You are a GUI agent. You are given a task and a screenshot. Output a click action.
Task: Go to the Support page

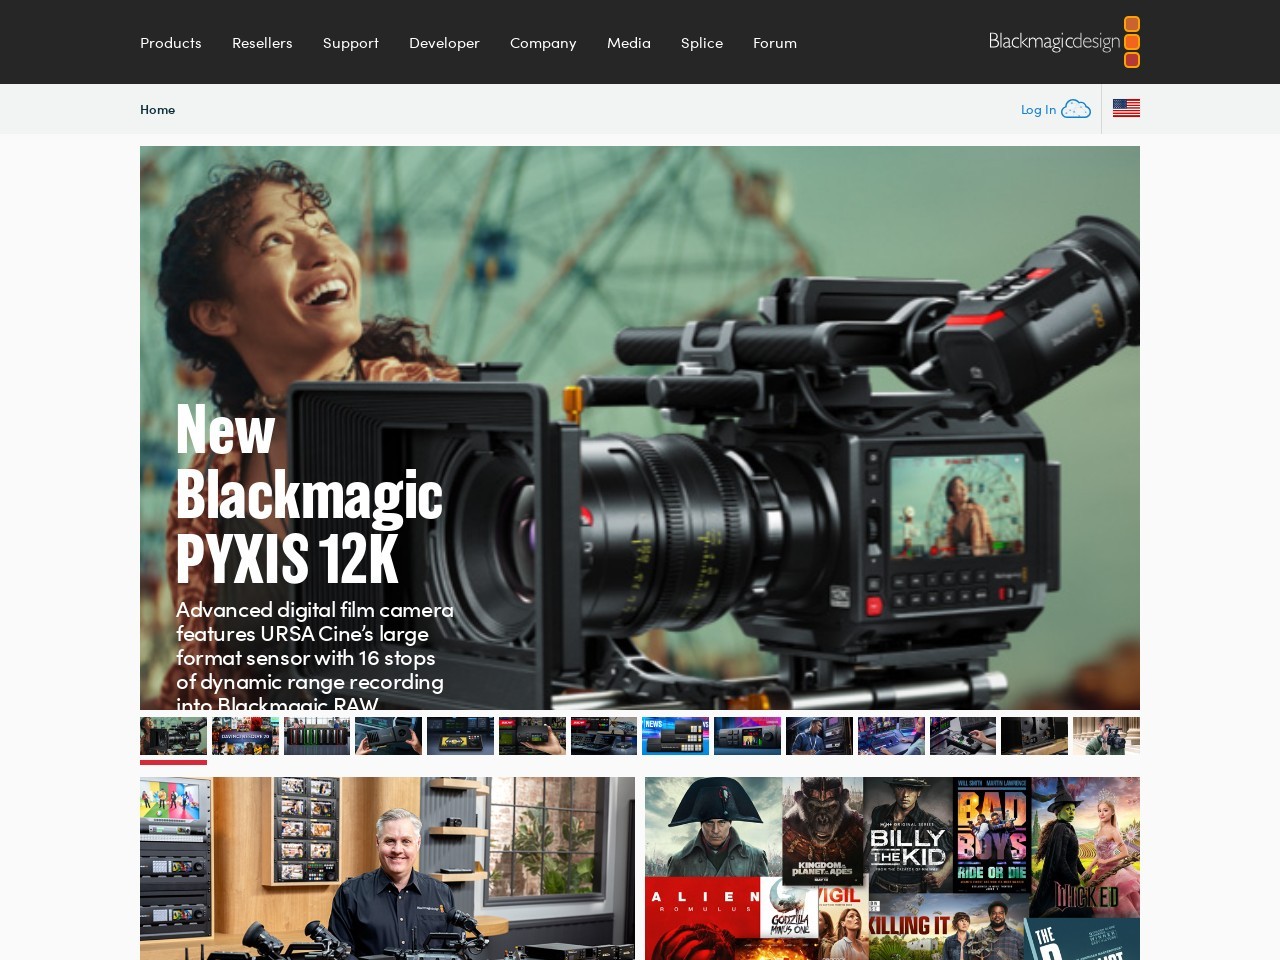pyautogui.click(x=351, y=42)
